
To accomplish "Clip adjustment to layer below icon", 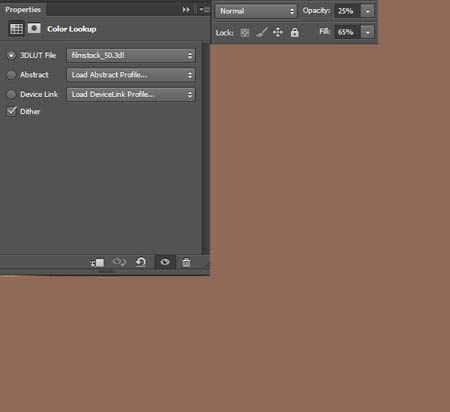I will (97, 263).
